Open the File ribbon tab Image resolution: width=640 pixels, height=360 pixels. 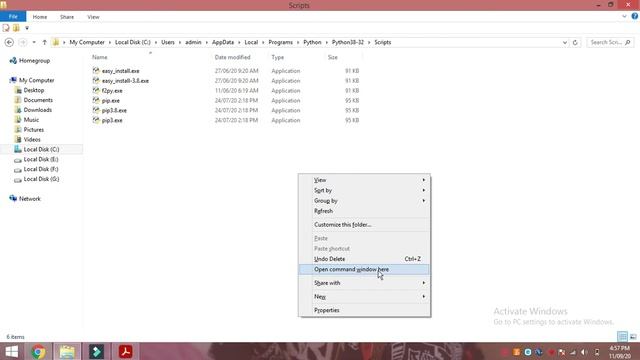13,17
